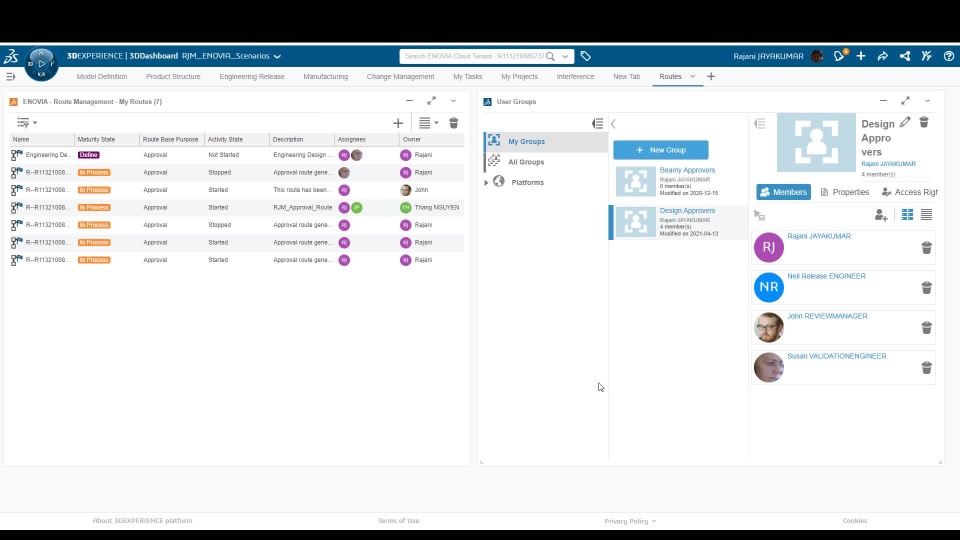Image resolution: width=960 pixels, height=540 pixels.
Task: Open the Privacy Policy dropdown
Action: coord(630,521)
